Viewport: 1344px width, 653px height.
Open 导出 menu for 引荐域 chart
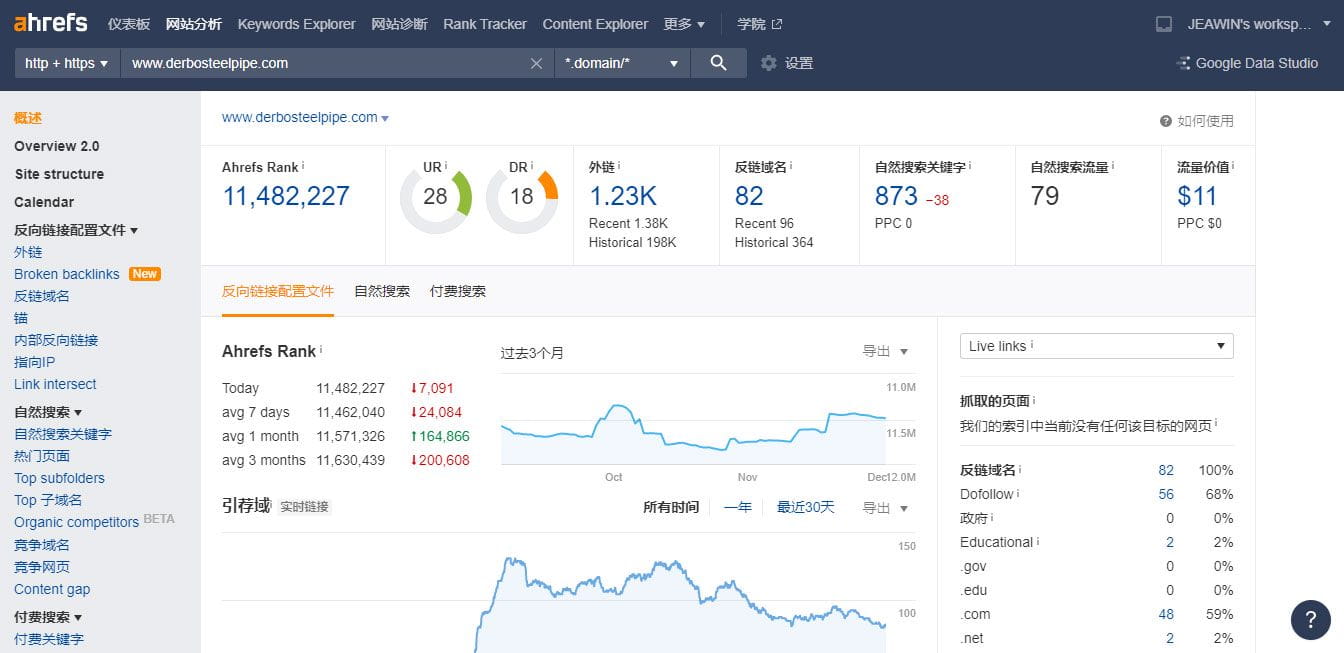885,508
